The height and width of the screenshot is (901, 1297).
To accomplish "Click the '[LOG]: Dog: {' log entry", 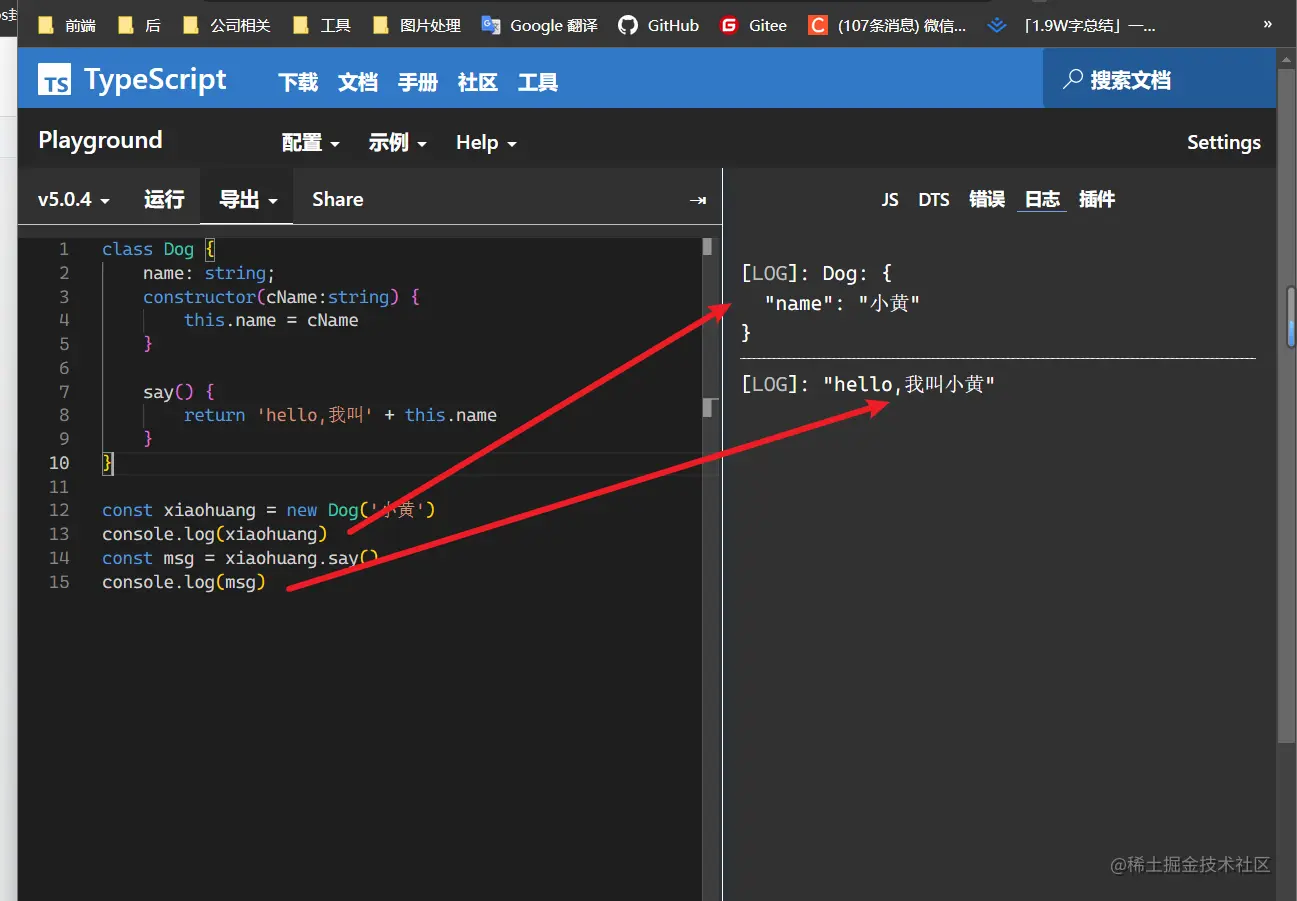I will click(816, 273).
